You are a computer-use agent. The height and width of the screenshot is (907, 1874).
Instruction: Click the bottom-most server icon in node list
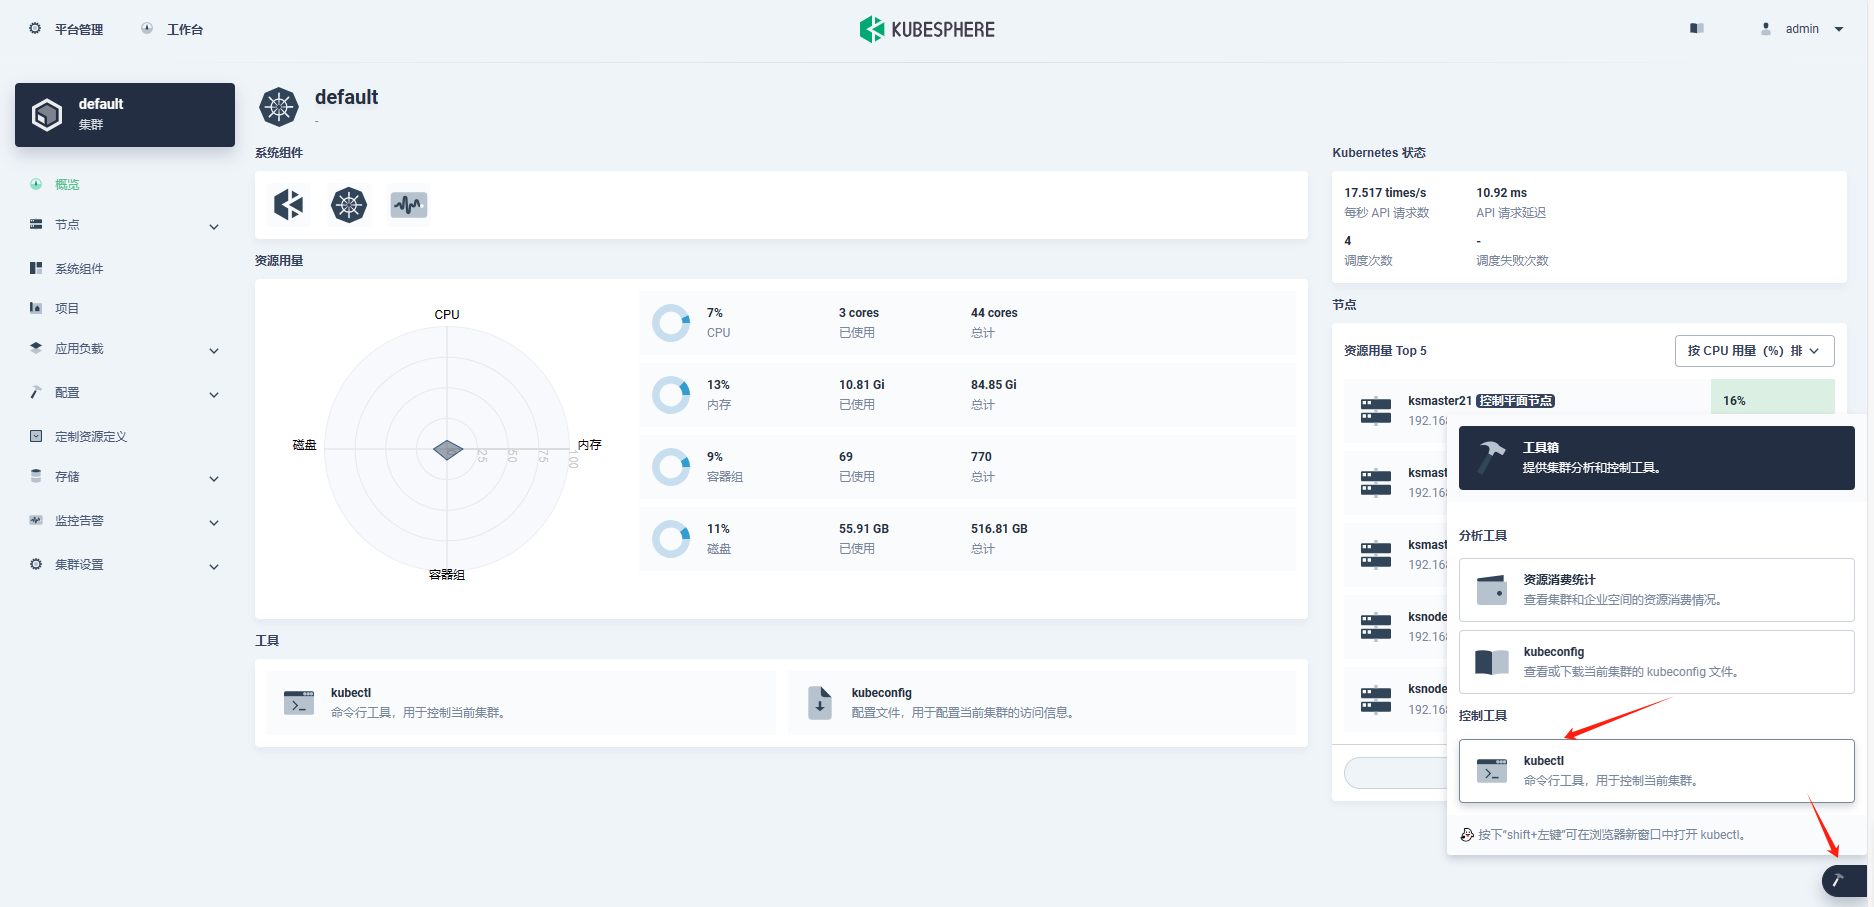[1376, 699]
